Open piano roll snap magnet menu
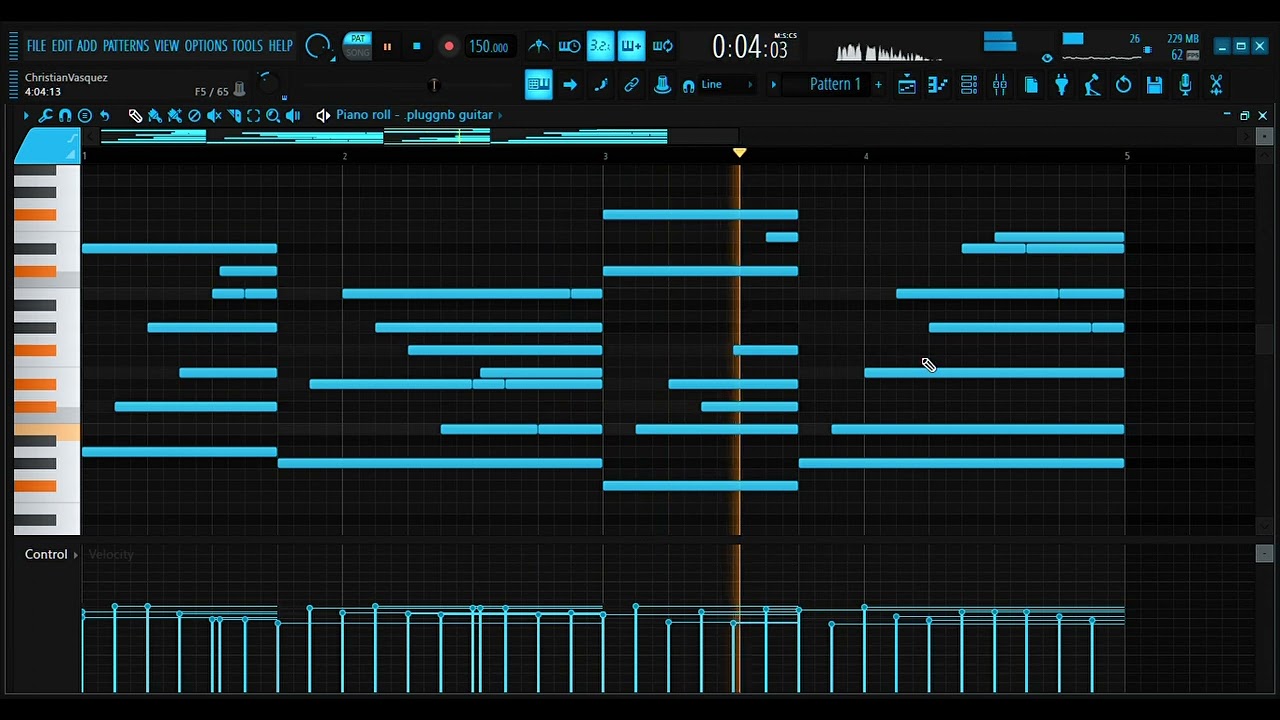The image size is (1280, 720). point(65,116)
